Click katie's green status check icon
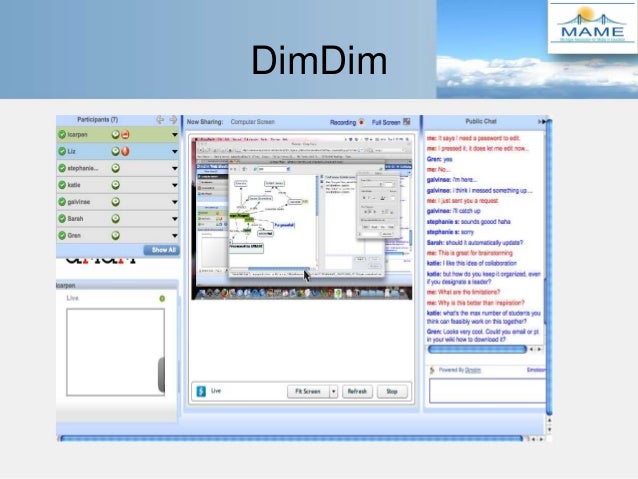The image size is (638, 479). pos(62,185)
